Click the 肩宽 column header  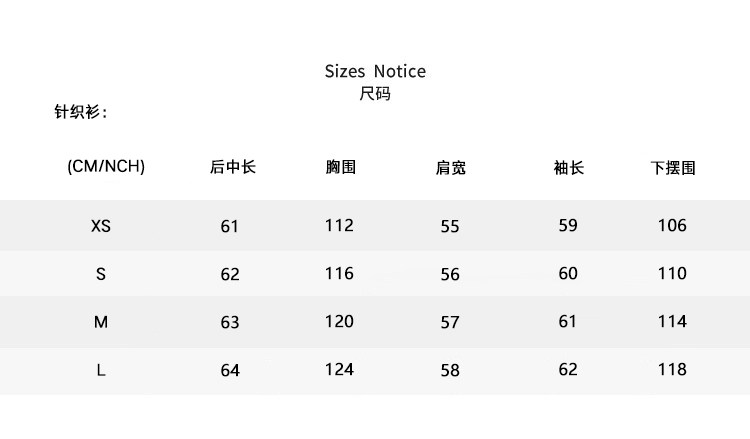451,168
